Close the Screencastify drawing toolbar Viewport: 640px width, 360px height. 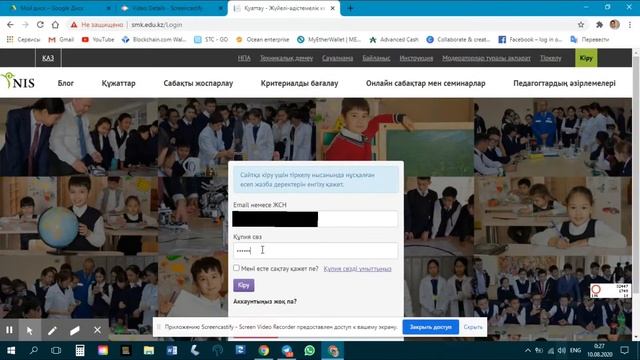[97, 330]
